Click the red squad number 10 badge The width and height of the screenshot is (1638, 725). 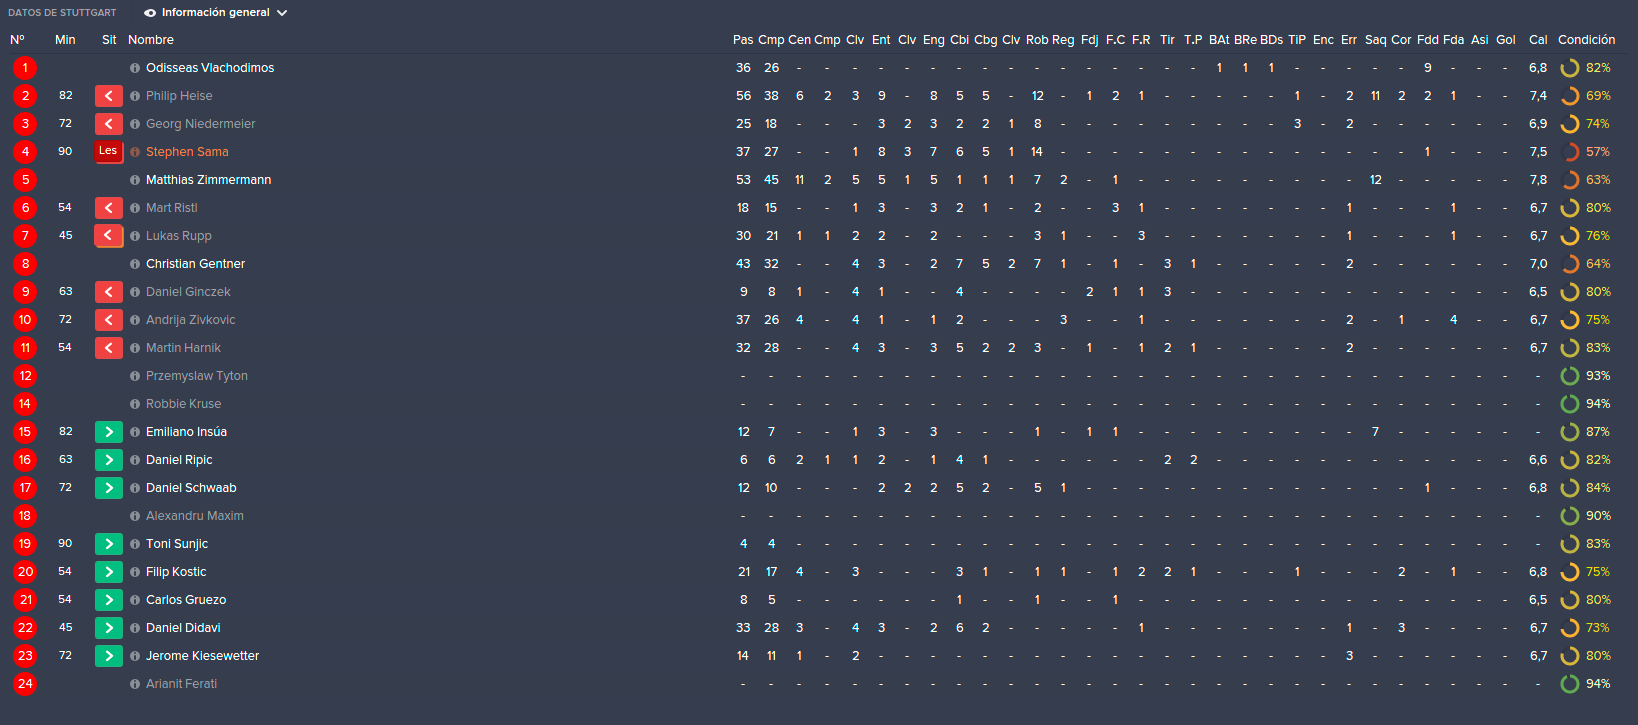(25, 320)
